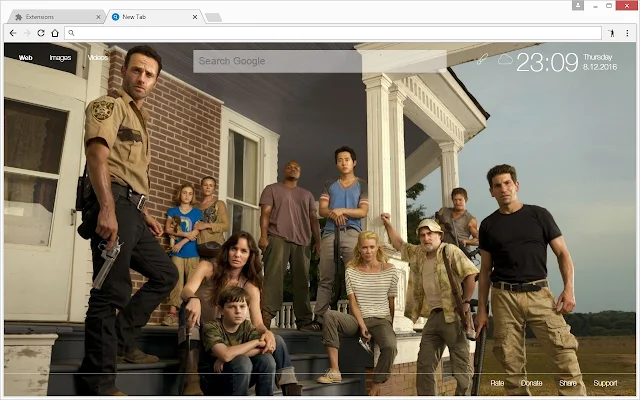Close the New Tab tab

pyautogui.click(x=195, y=17)
